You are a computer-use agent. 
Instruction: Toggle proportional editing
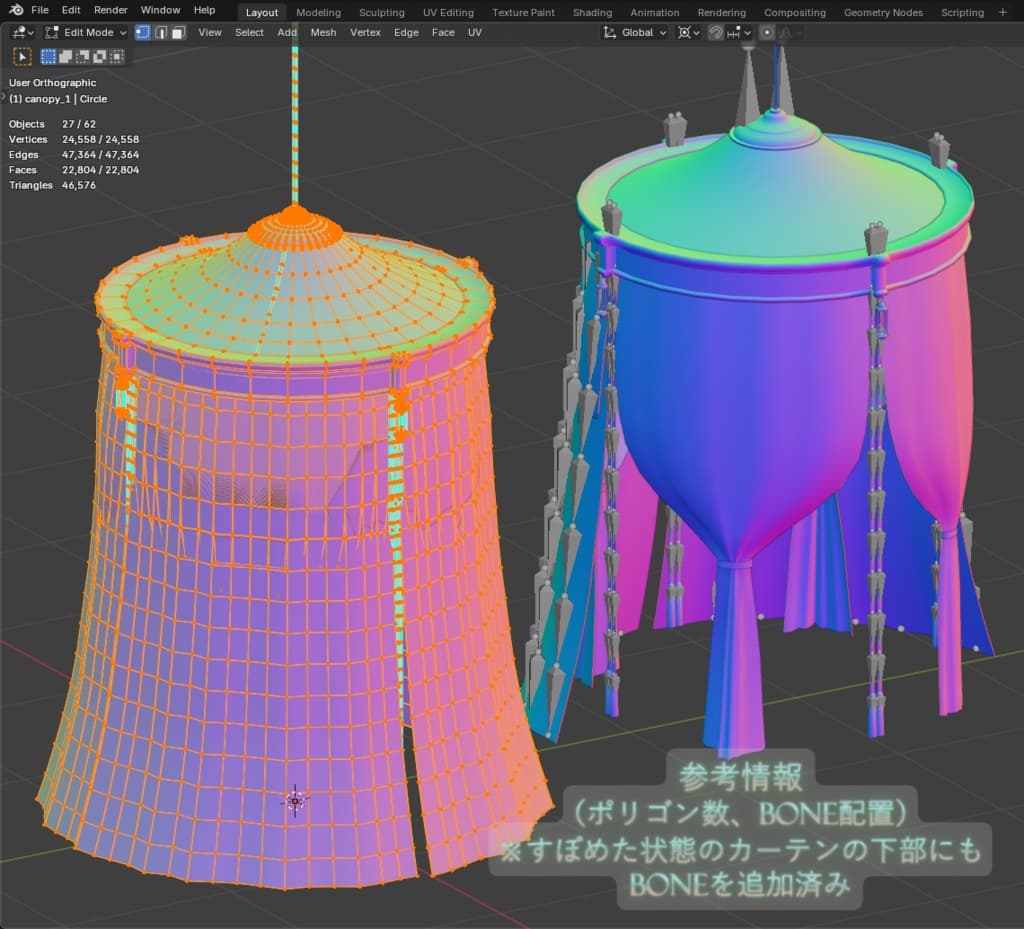767,32
